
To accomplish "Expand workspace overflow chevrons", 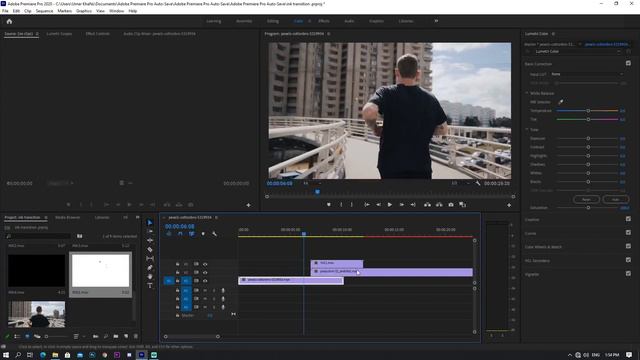I will 436,21.
